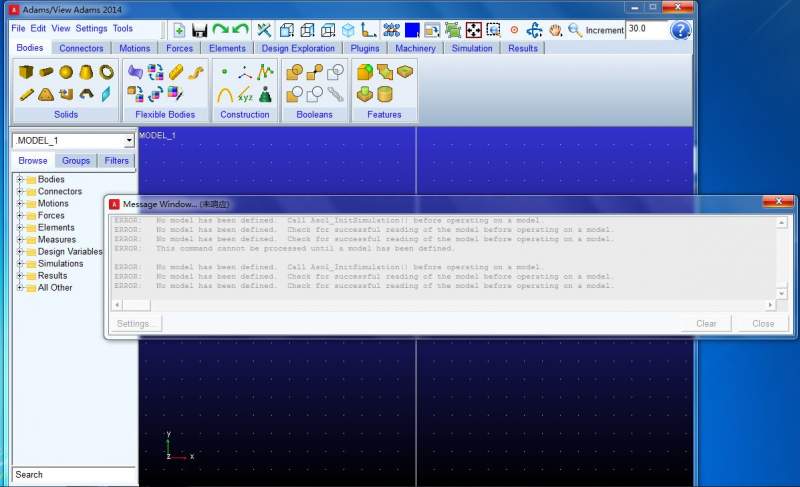Screen dimensions: 800x487
Task: Select the Revolution solid tool
Action: tap(86, 94)
